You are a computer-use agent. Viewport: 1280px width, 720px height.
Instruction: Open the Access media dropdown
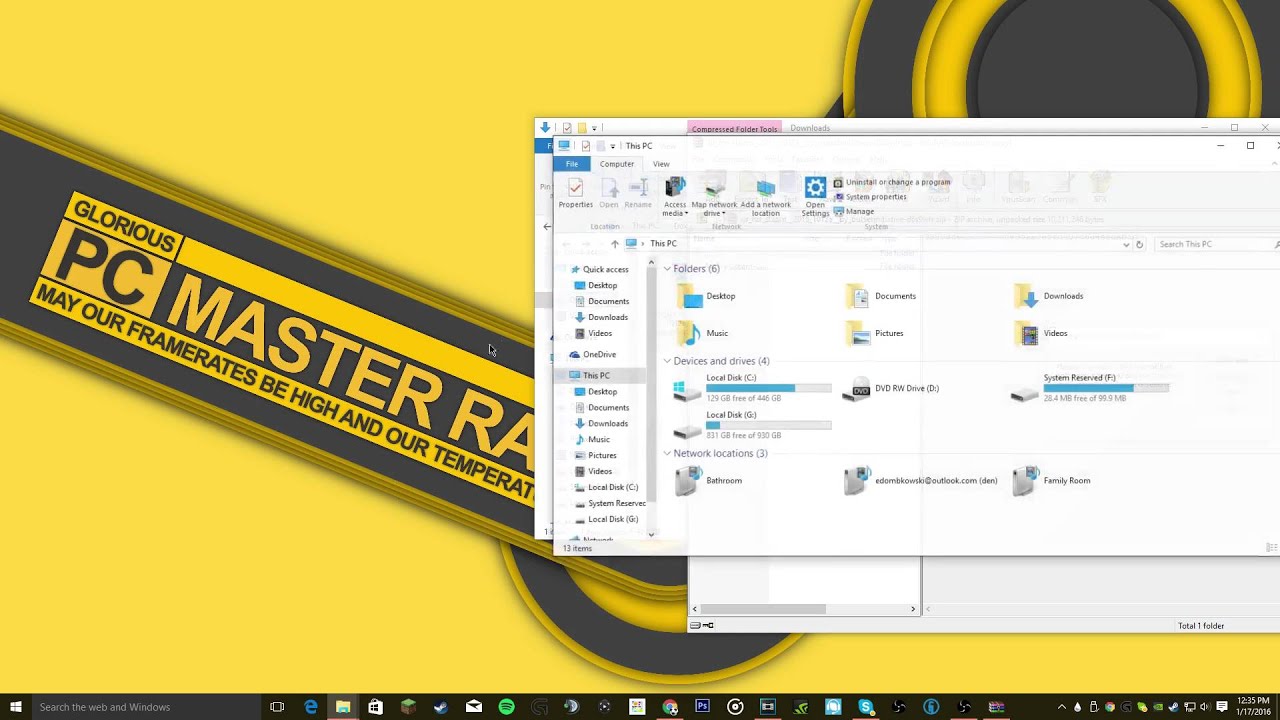click(x=675, y=197)
